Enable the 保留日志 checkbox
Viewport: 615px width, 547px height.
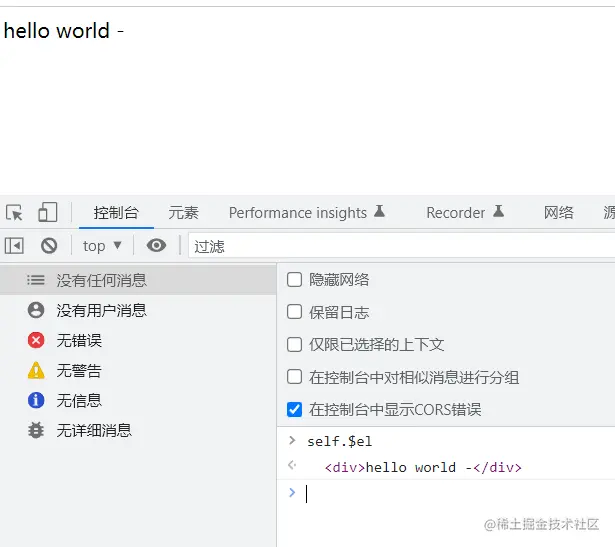[294, 312]
